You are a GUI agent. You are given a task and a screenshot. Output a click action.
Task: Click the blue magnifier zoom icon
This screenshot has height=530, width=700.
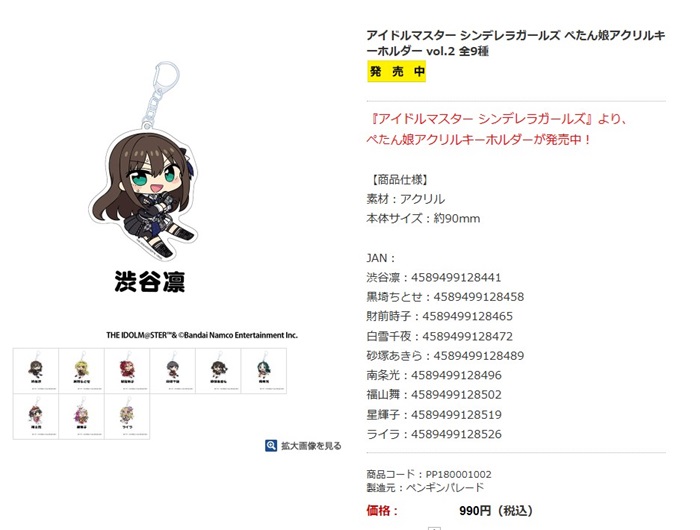click(x=271, y=446)
